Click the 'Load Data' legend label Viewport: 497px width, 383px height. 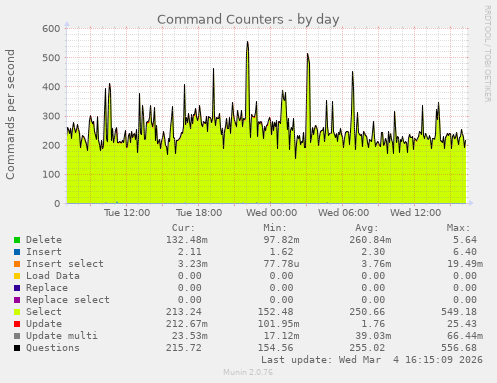tap(53, 276)
